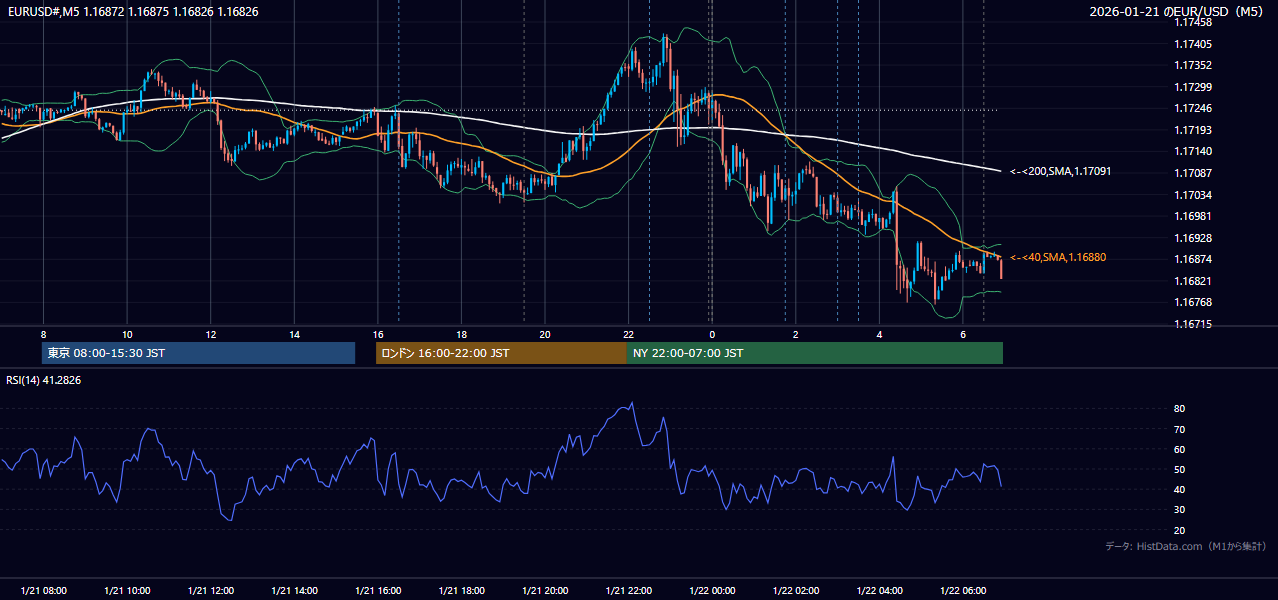
Task: Select the NY 22:00-07:00 JST session bar
Action: click(x=815, y=353)
